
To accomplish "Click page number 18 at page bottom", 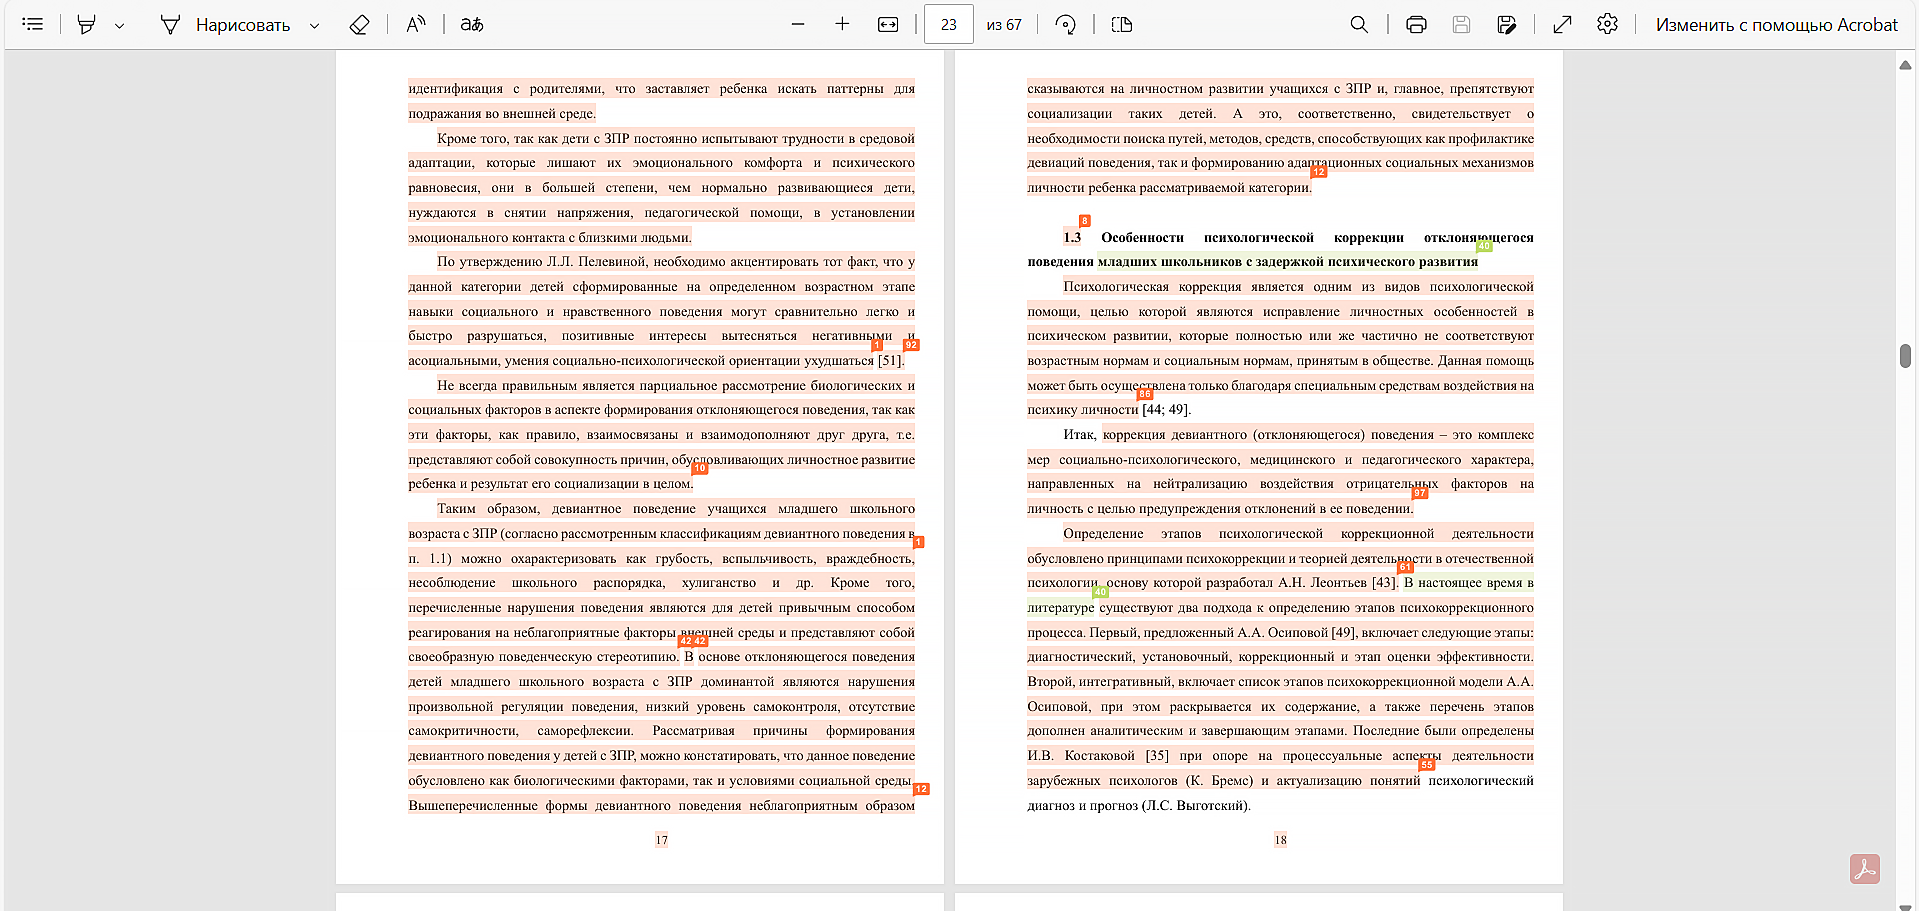I will coord(1280,840).
